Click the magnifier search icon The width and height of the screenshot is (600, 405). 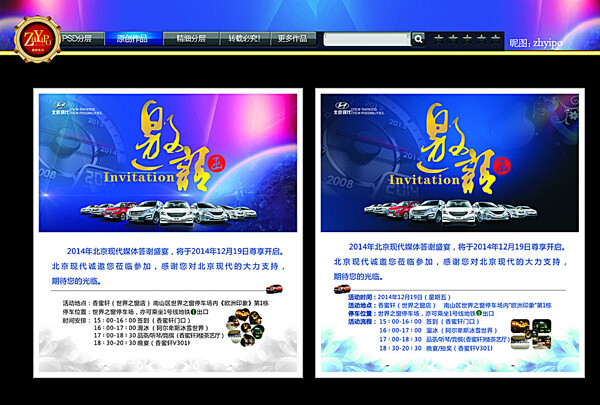418,39
